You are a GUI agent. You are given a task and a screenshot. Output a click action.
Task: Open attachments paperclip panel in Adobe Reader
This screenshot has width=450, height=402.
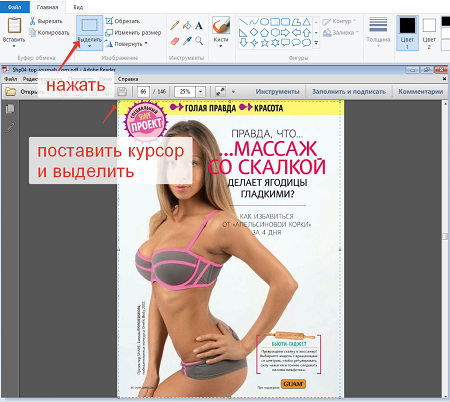click(10, 127)
